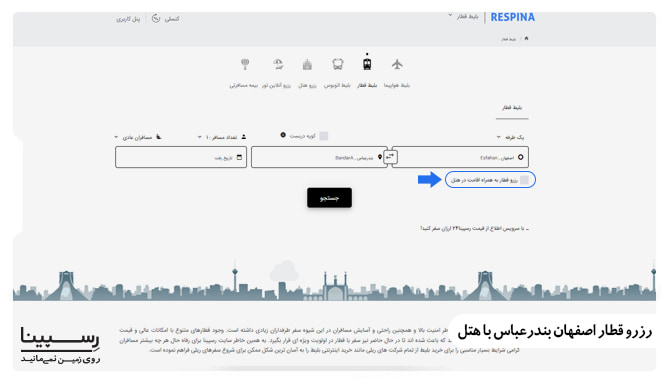Open the passenger count dropdown
670x385 pixels.
(221, 137)
